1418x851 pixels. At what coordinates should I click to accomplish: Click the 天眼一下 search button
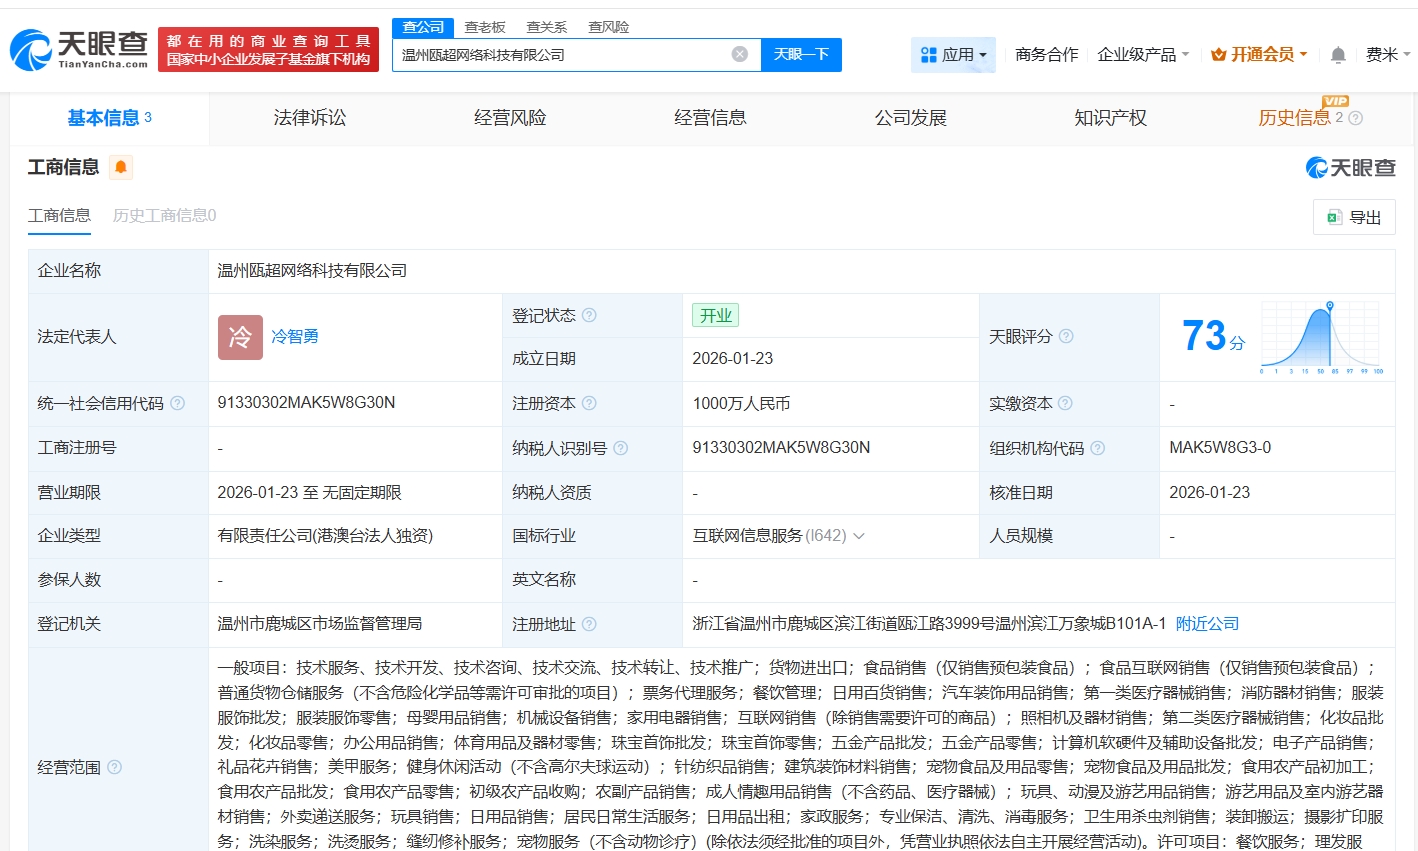click(x=801, y=55)
